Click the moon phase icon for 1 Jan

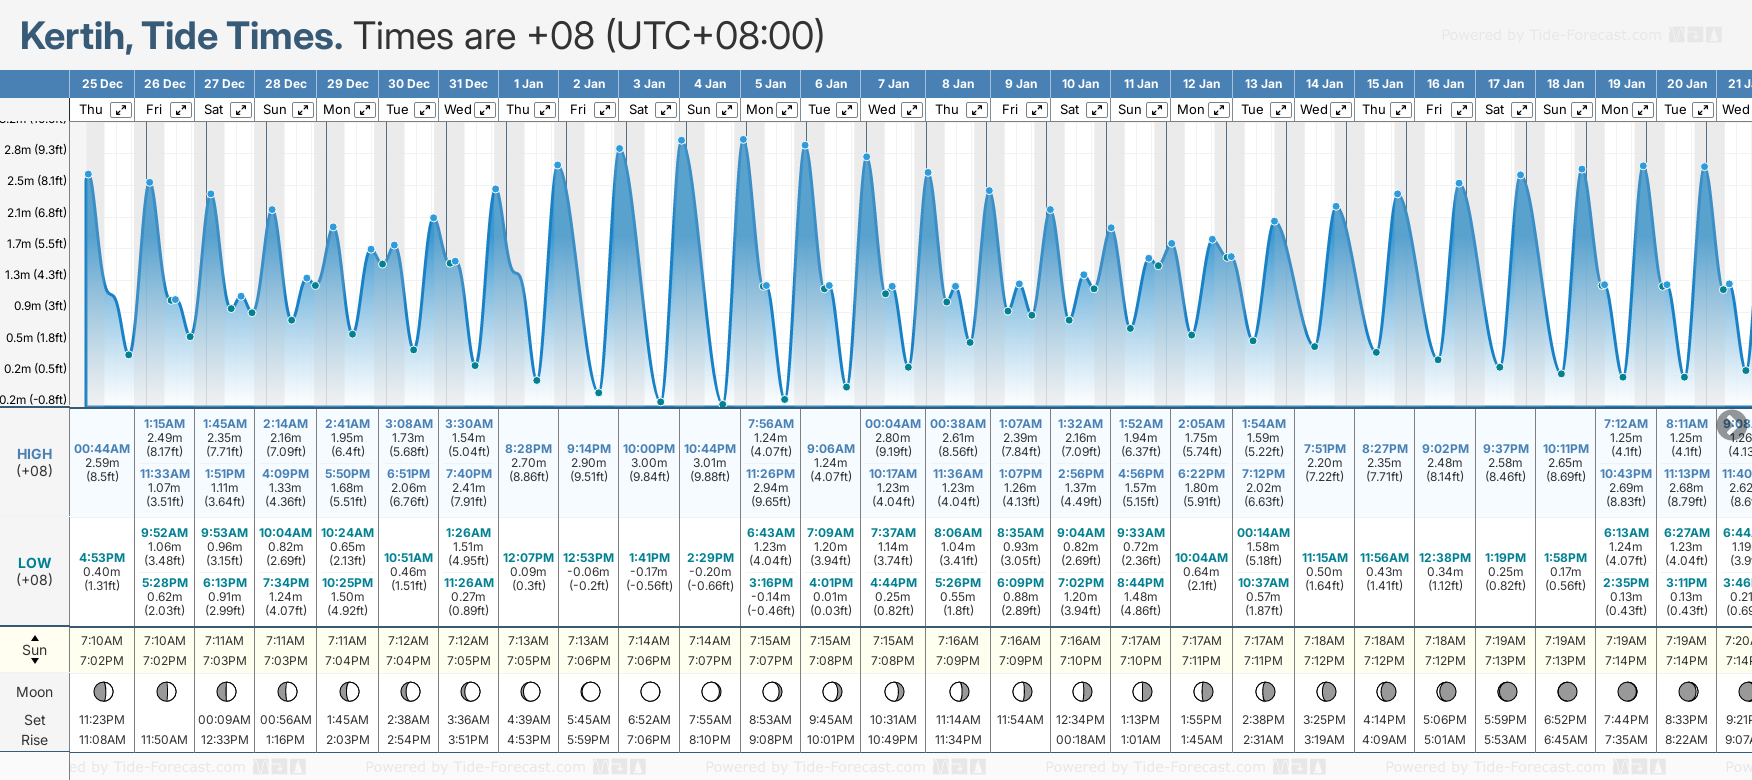530,692
